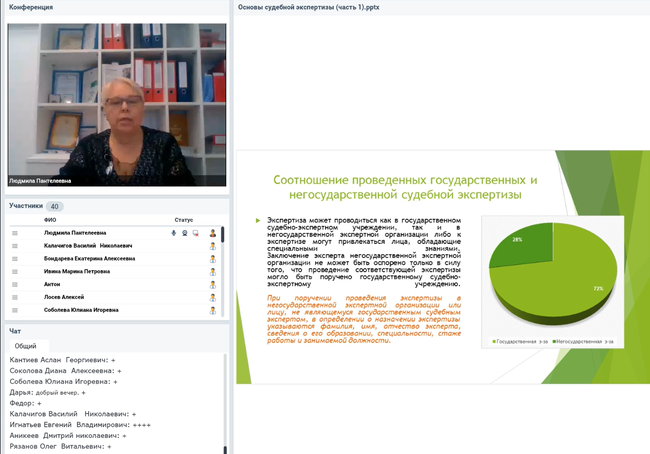Switch to the Общий chat tab
The width and height of the screenshot is (650, 454).
[25, 345]
